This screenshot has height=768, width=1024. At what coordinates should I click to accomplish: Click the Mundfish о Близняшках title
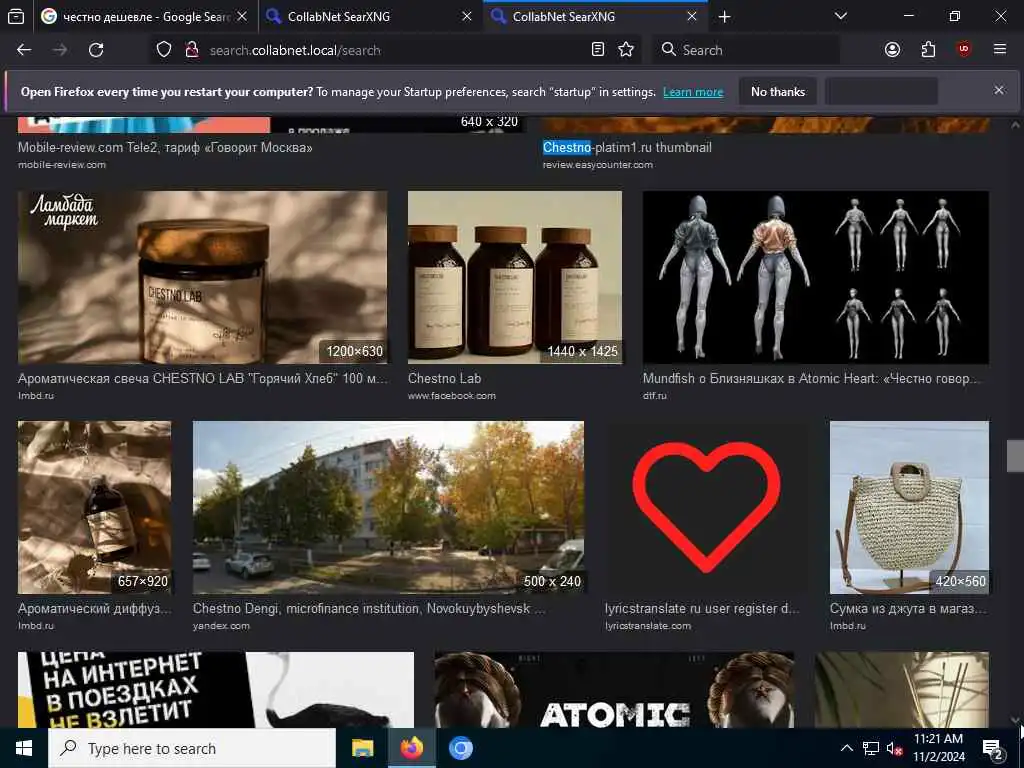point(812,378)
